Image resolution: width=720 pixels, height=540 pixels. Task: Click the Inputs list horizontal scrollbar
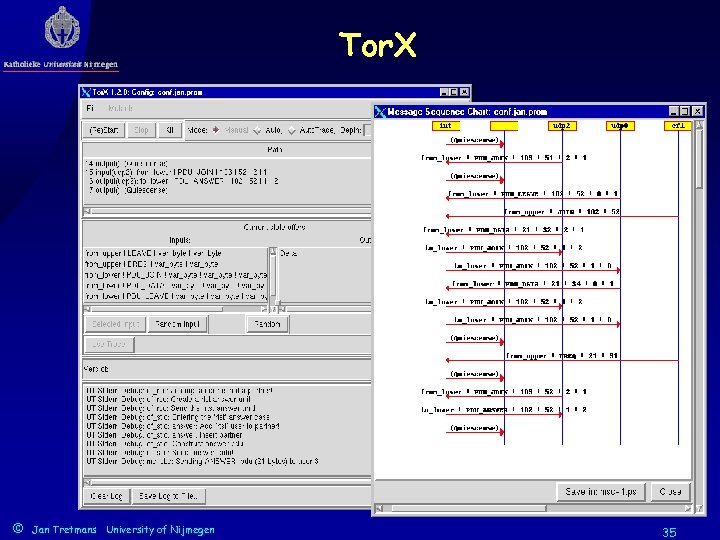pyautogui.click(x=176, y=309)
